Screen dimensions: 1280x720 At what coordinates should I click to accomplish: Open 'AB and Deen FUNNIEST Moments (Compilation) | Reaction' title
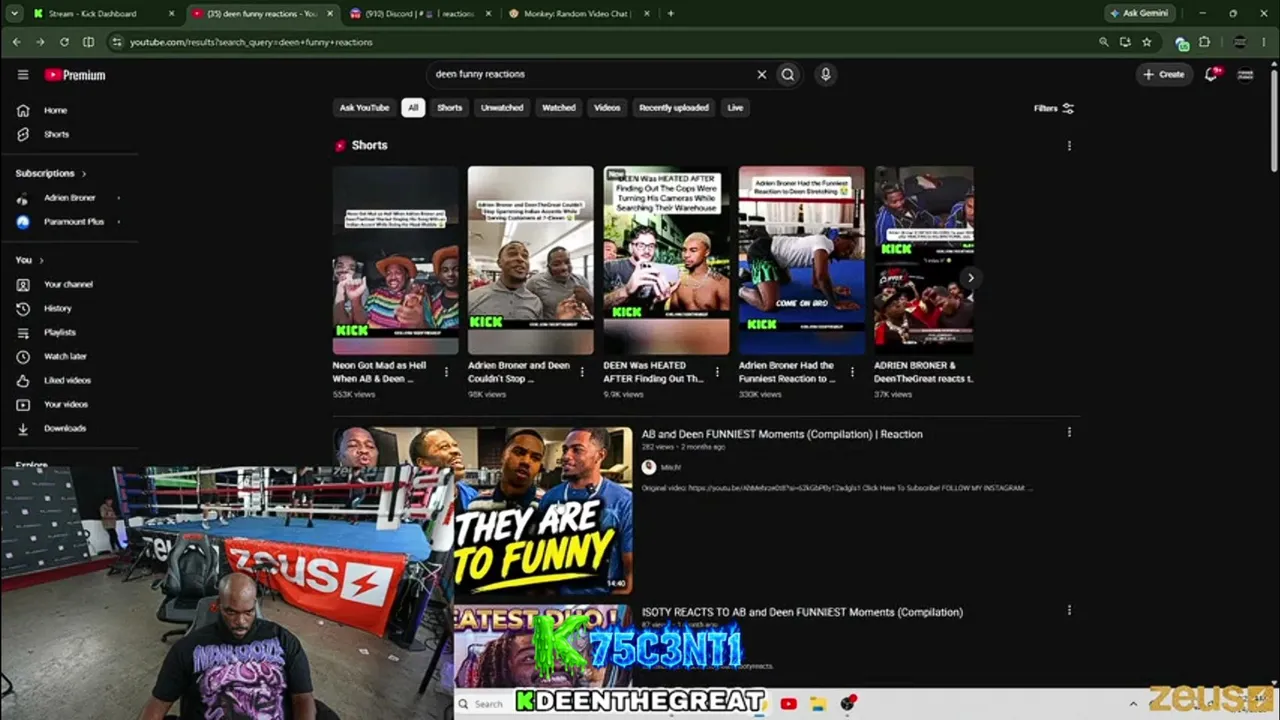[x=782, y=434]
